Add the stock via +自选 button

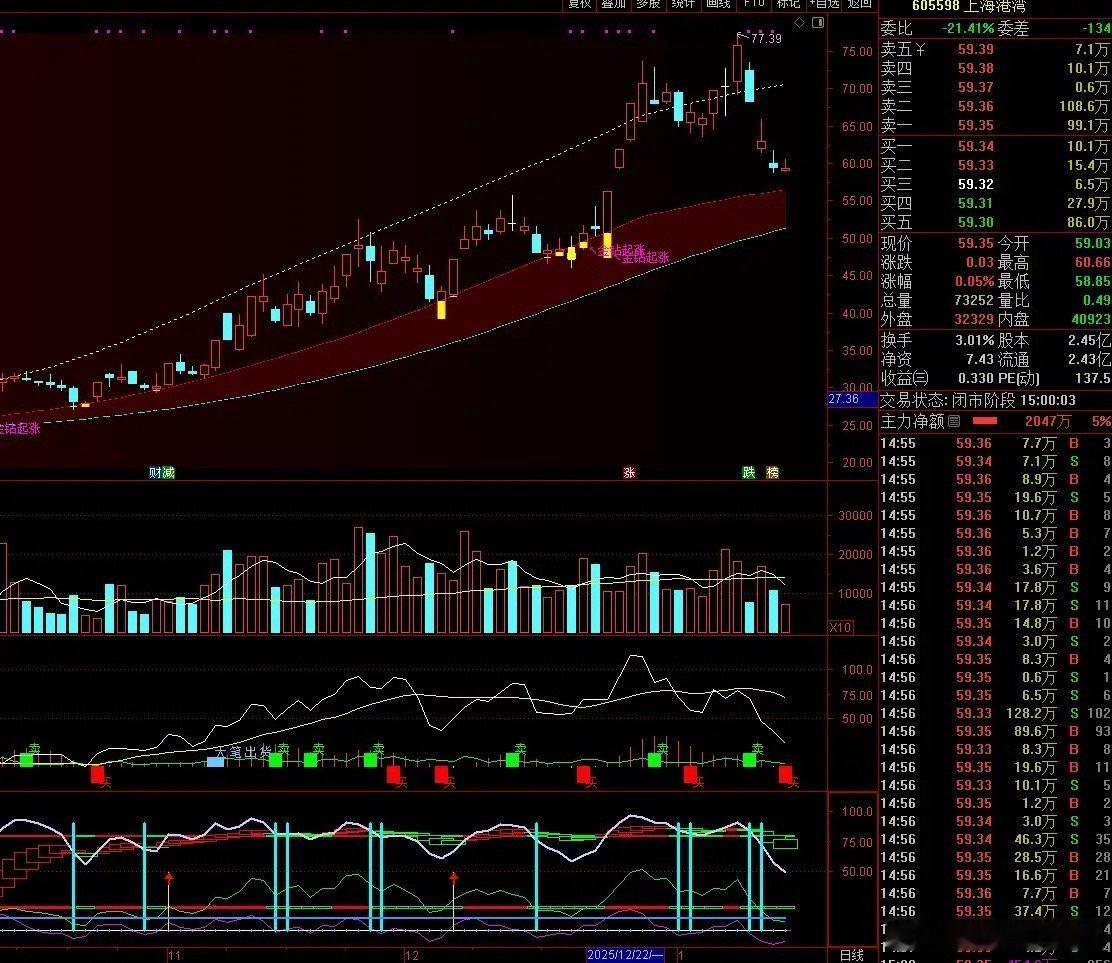tap(825, 4)
